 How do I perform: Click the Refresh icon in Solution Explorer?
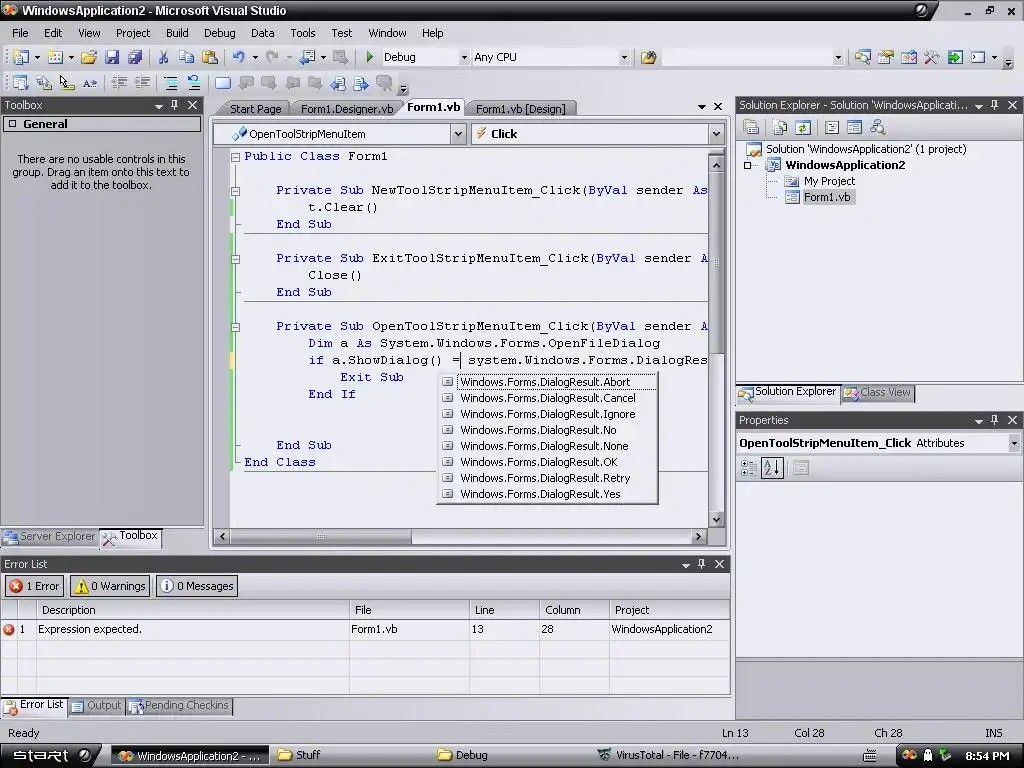[x=803, y=127]
